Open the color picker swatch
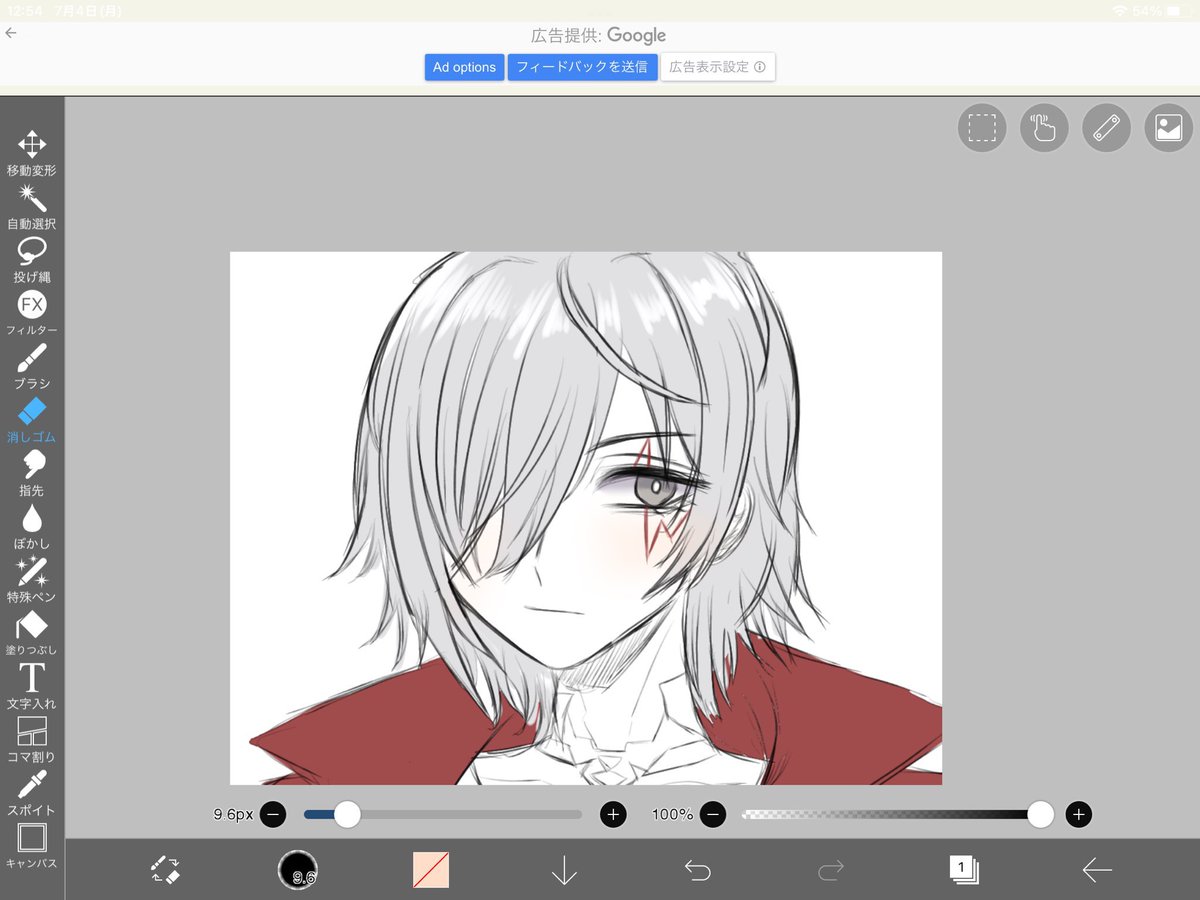This screenshot has width=1200, height=900. click(x=431, y=869)
